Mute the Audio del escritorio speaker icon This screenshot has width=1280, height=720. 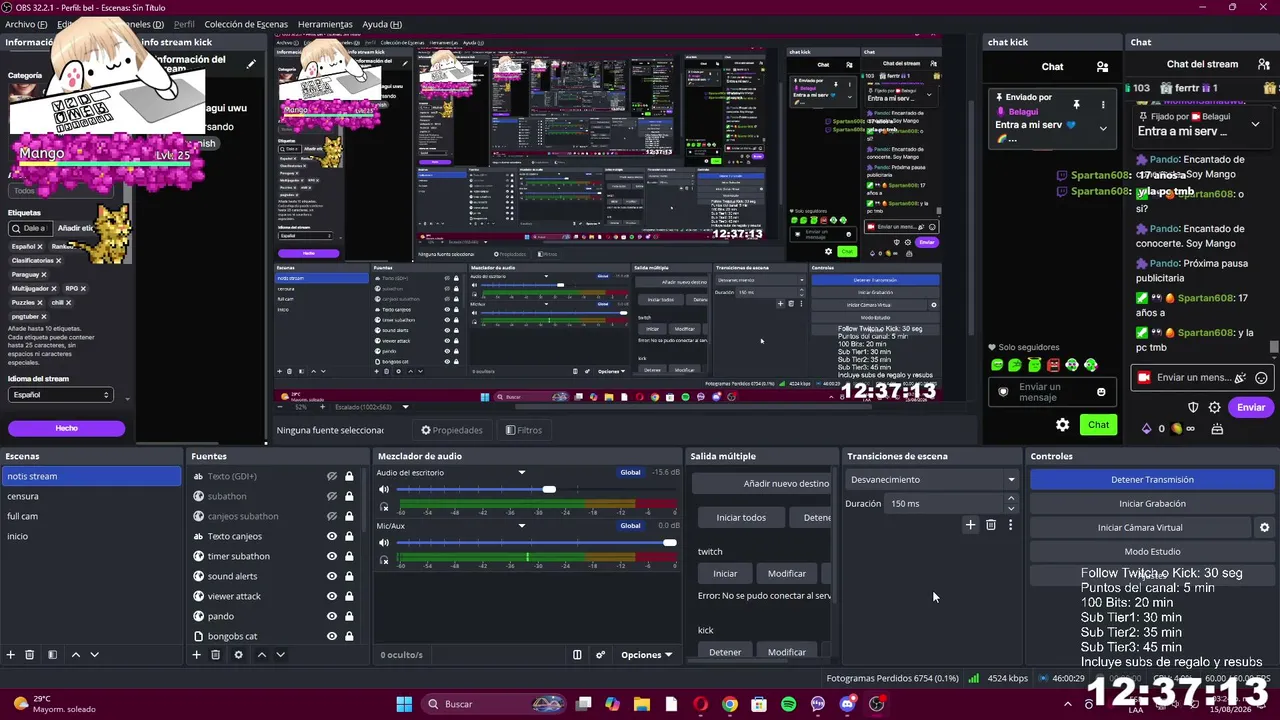(383, 489)
